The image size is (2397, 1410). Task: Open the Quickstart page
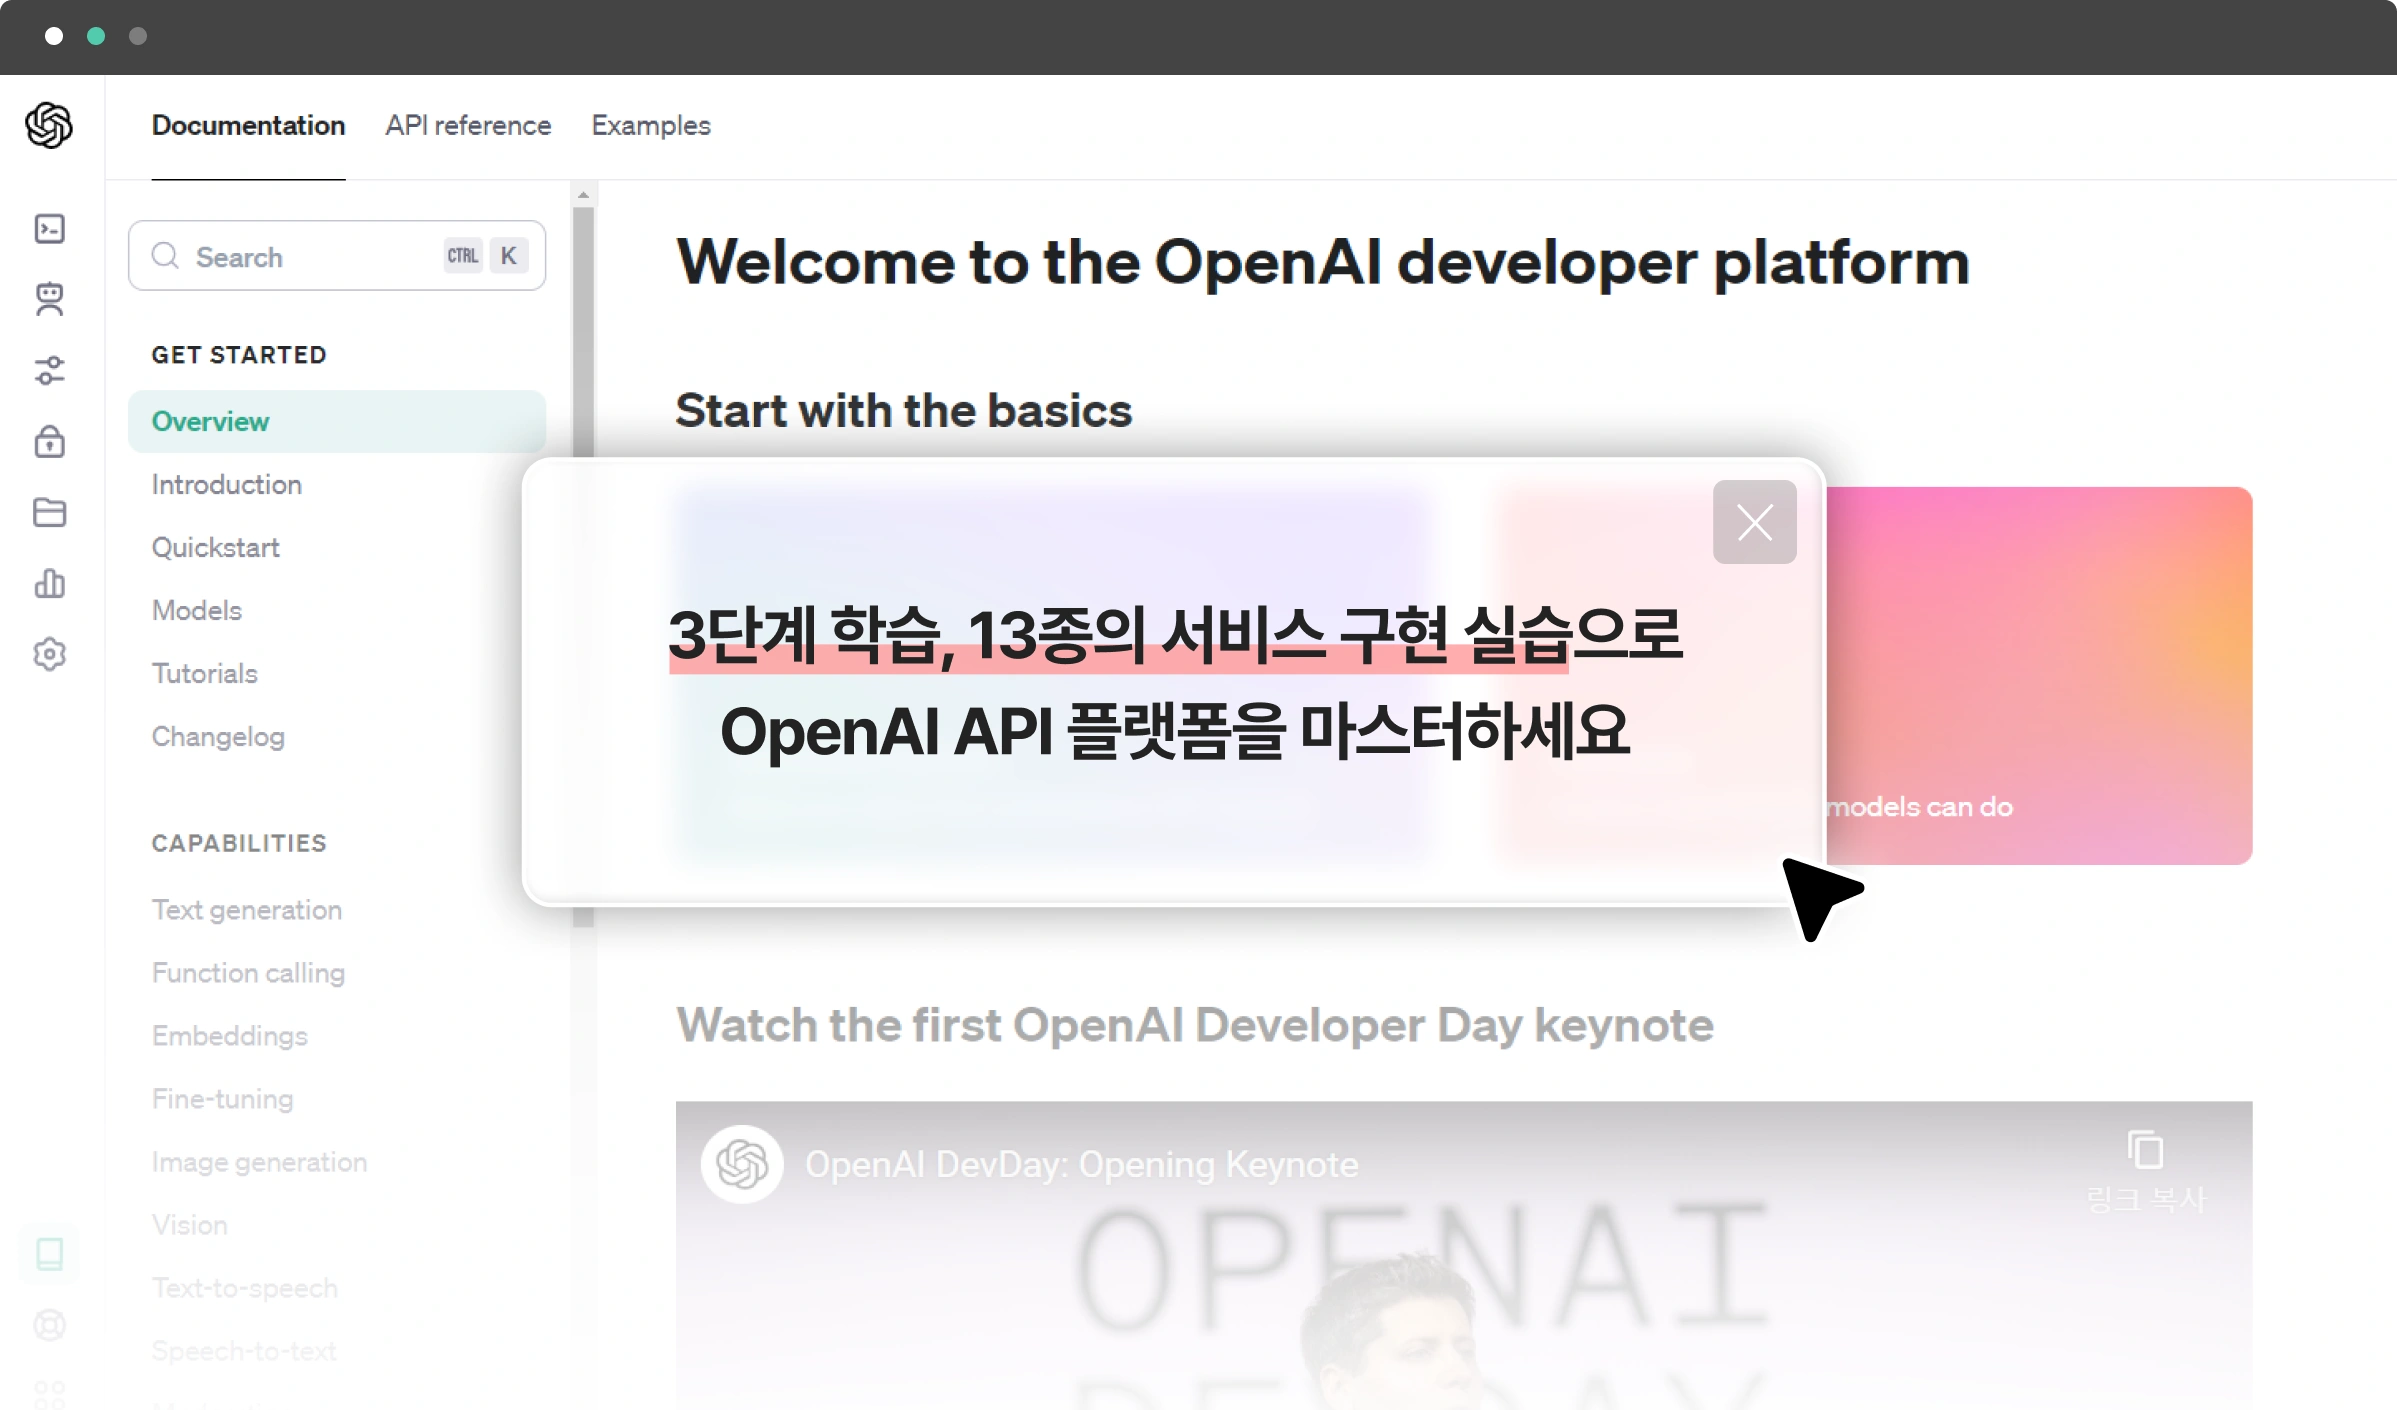tap(216, 547)
